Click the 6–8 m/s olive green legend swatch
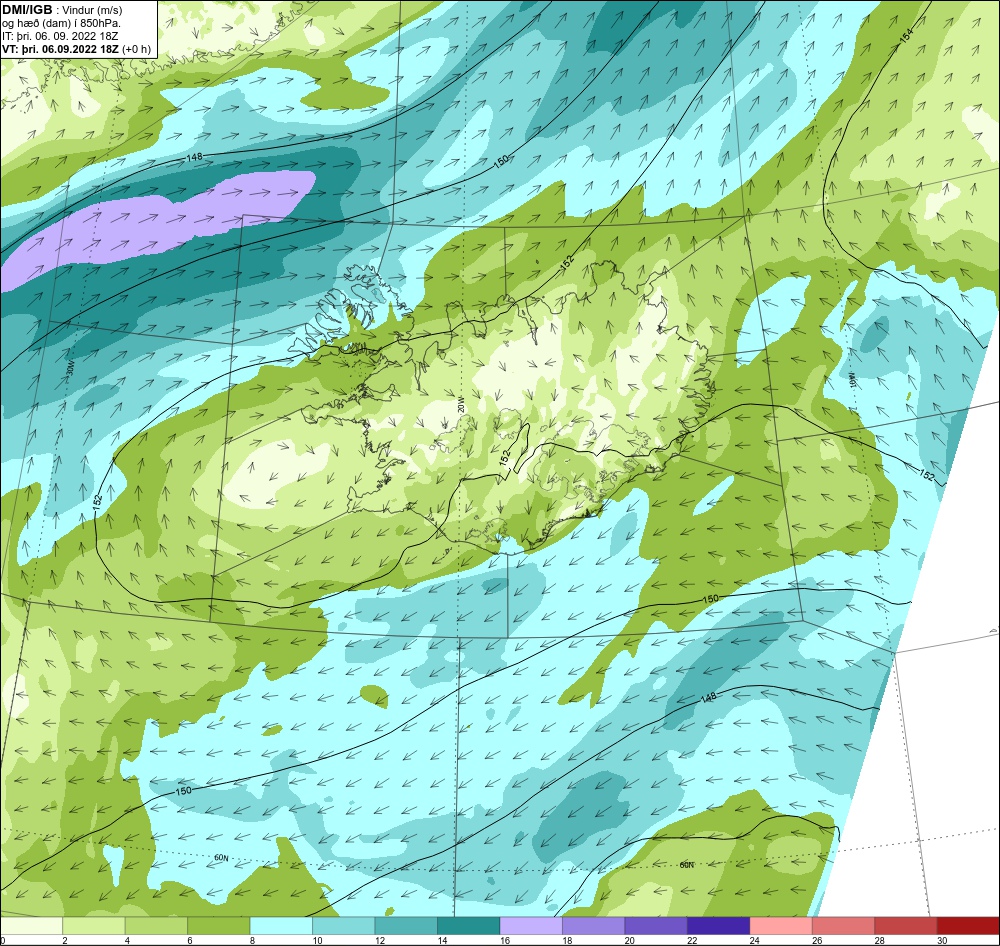Viewport: 1000px width, 946px height. coord(219,926)
